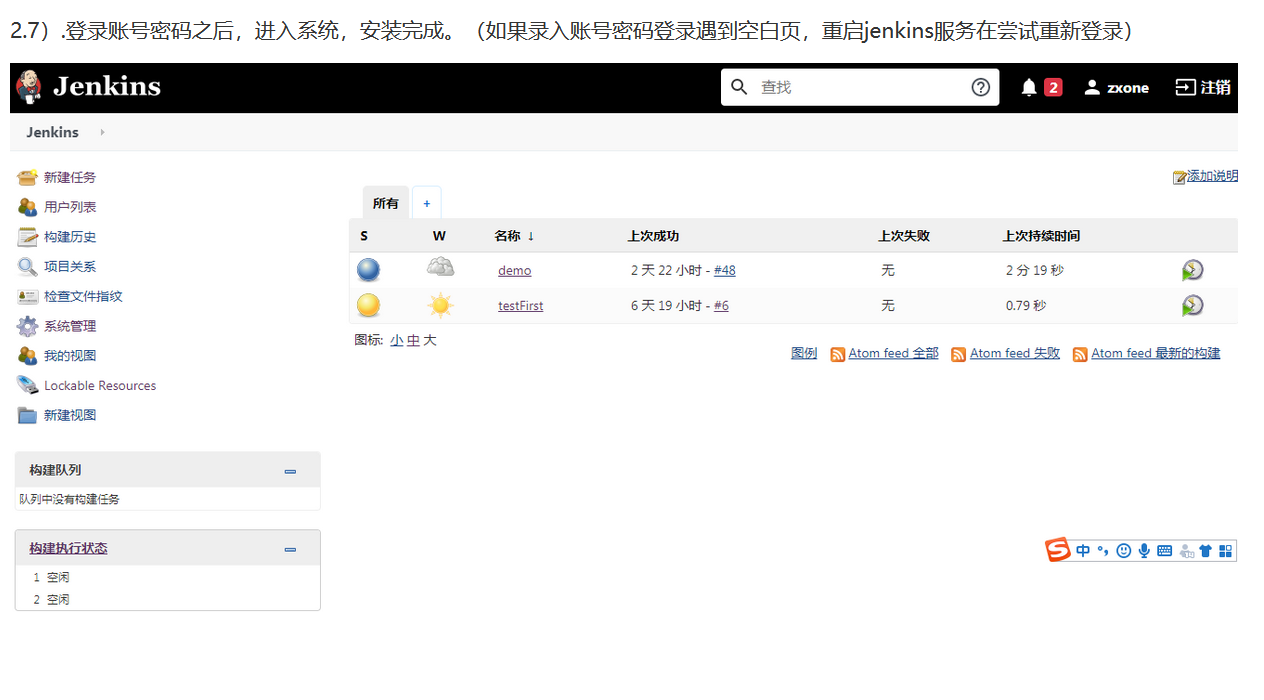Open the Sogou soft keyboard icon
Image resolution: width=1264 pixels, height=700 pixels.
coord(1164,551)
